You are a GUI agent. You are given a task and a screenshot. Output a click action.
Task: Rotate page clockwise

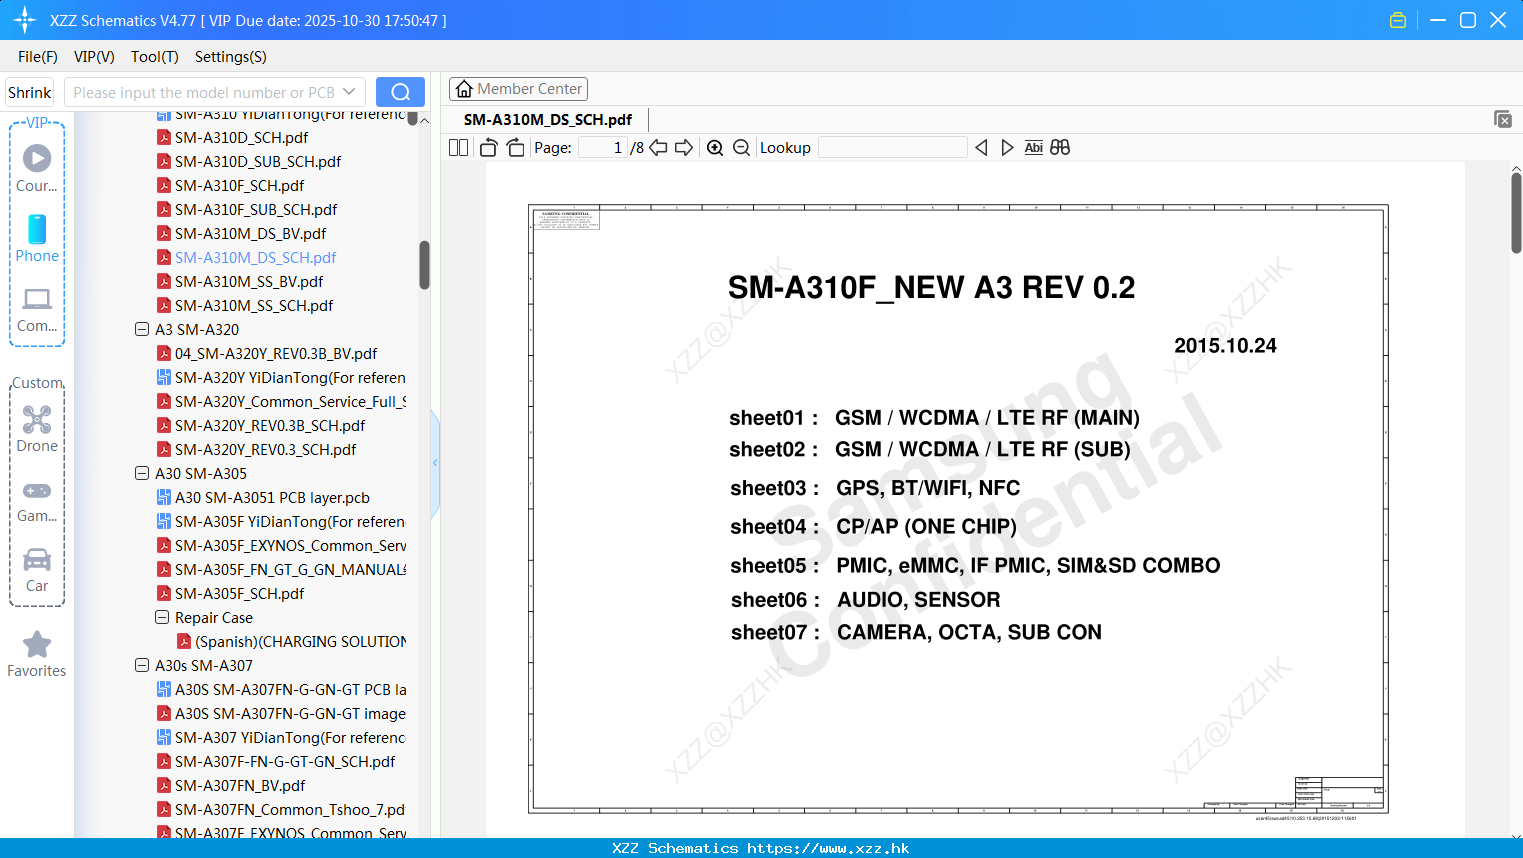515,148
